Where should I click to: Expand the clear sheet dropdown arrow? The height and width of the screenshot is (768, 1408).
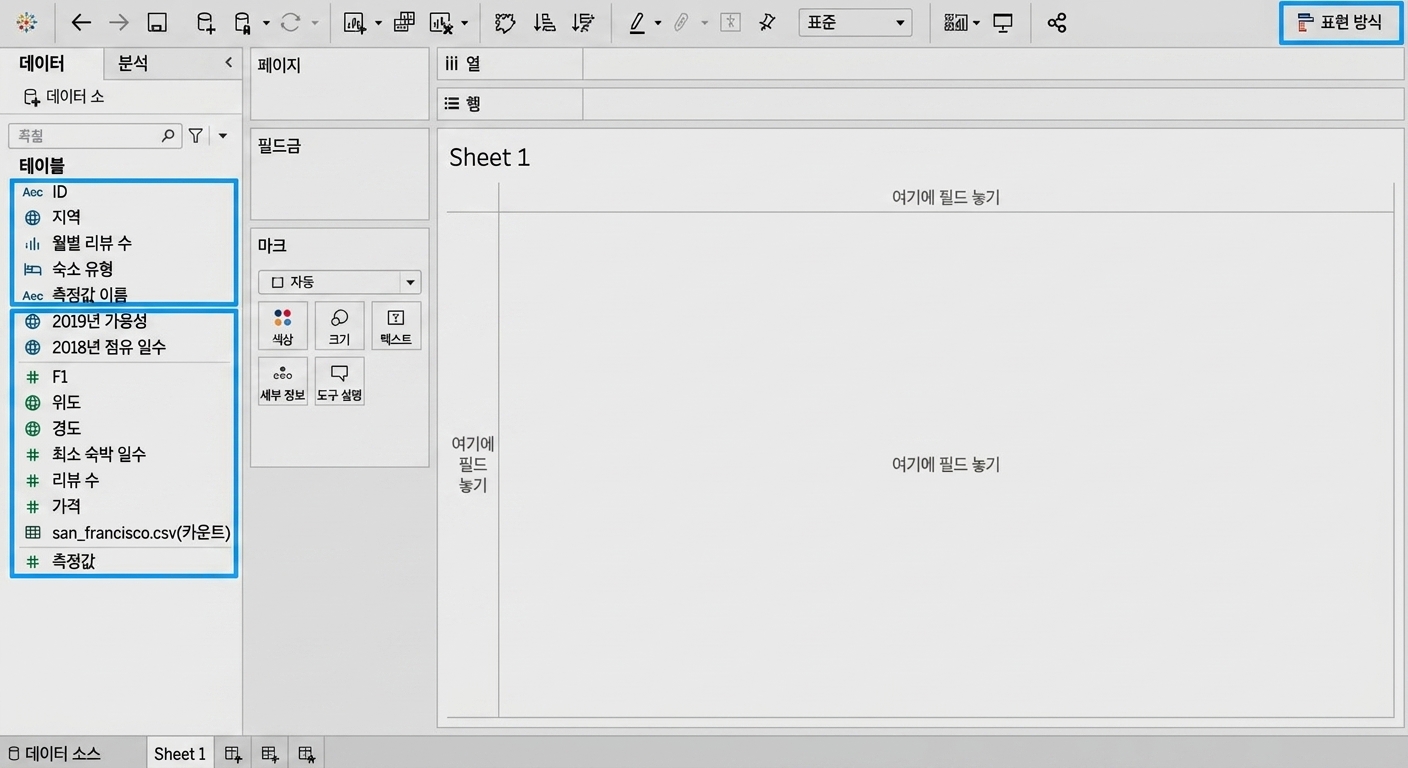click(x=465, y=23)
